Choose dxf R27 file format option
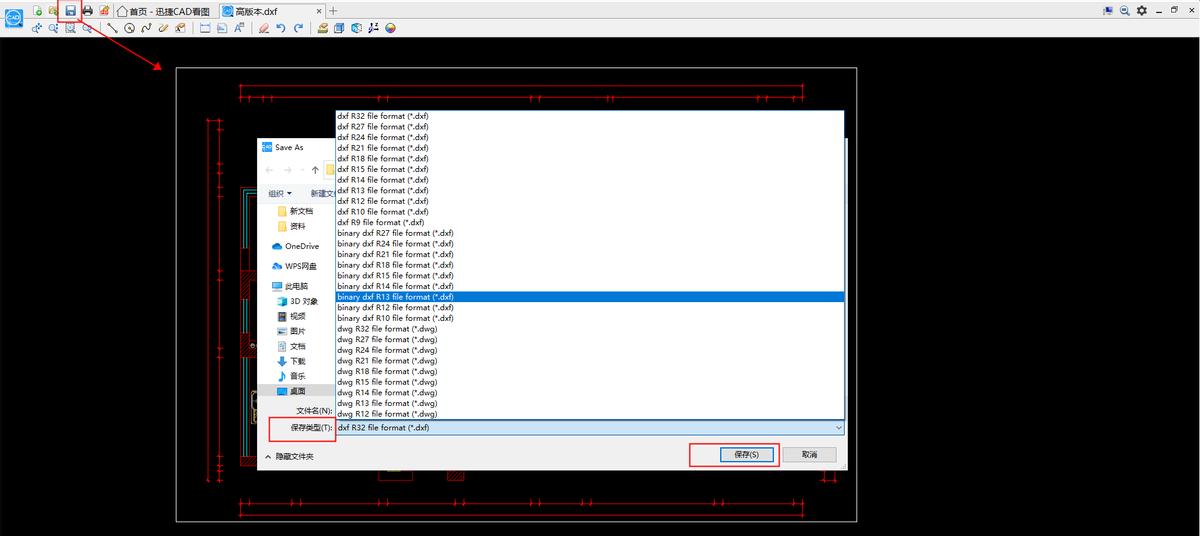 590,127
